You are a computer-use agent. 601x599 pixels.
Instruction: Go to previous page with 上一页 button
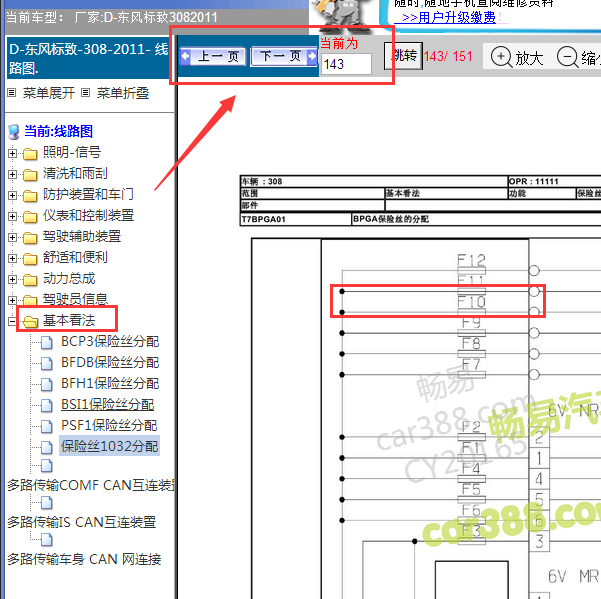213,56
